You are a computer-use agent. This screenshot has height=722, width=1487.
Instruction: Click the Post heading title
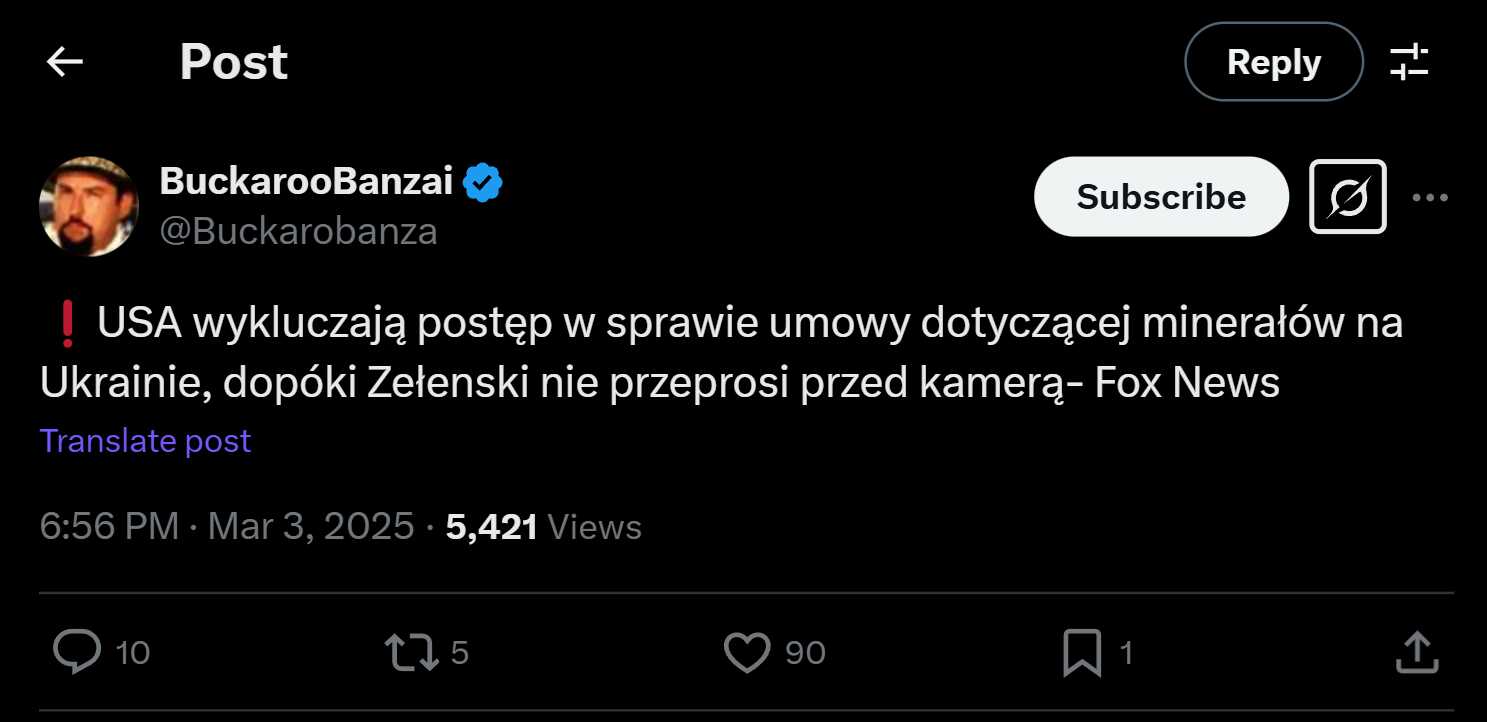pos(234,62)
